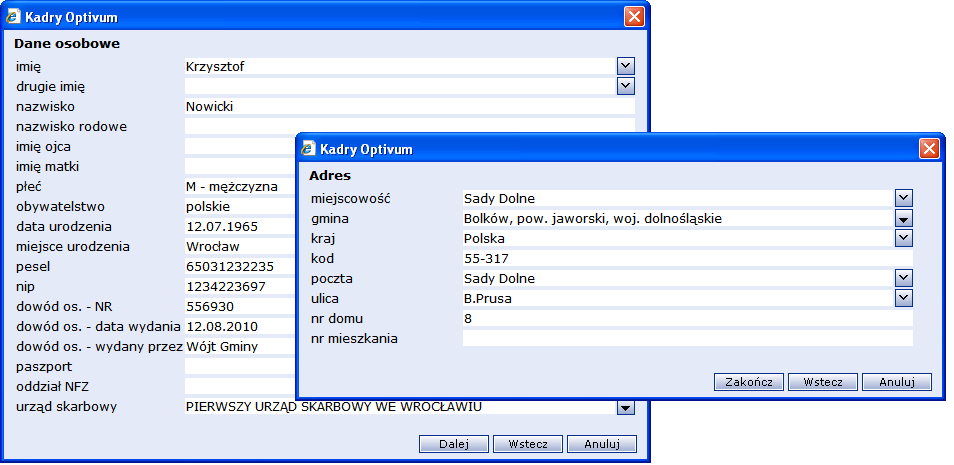Image resolution: width=954 pixels, height=465 pixels.
Task: Click Dalej in Dane osobowe window
Action: [454, 444]
